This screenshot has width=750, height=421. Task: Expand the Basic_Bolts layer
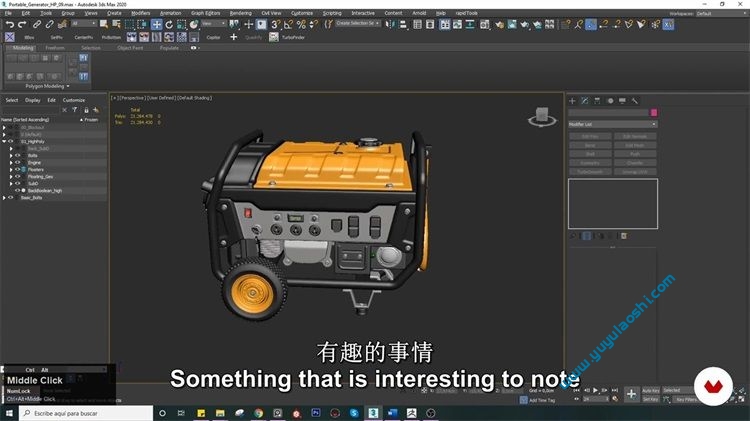[x=4, y=198]
